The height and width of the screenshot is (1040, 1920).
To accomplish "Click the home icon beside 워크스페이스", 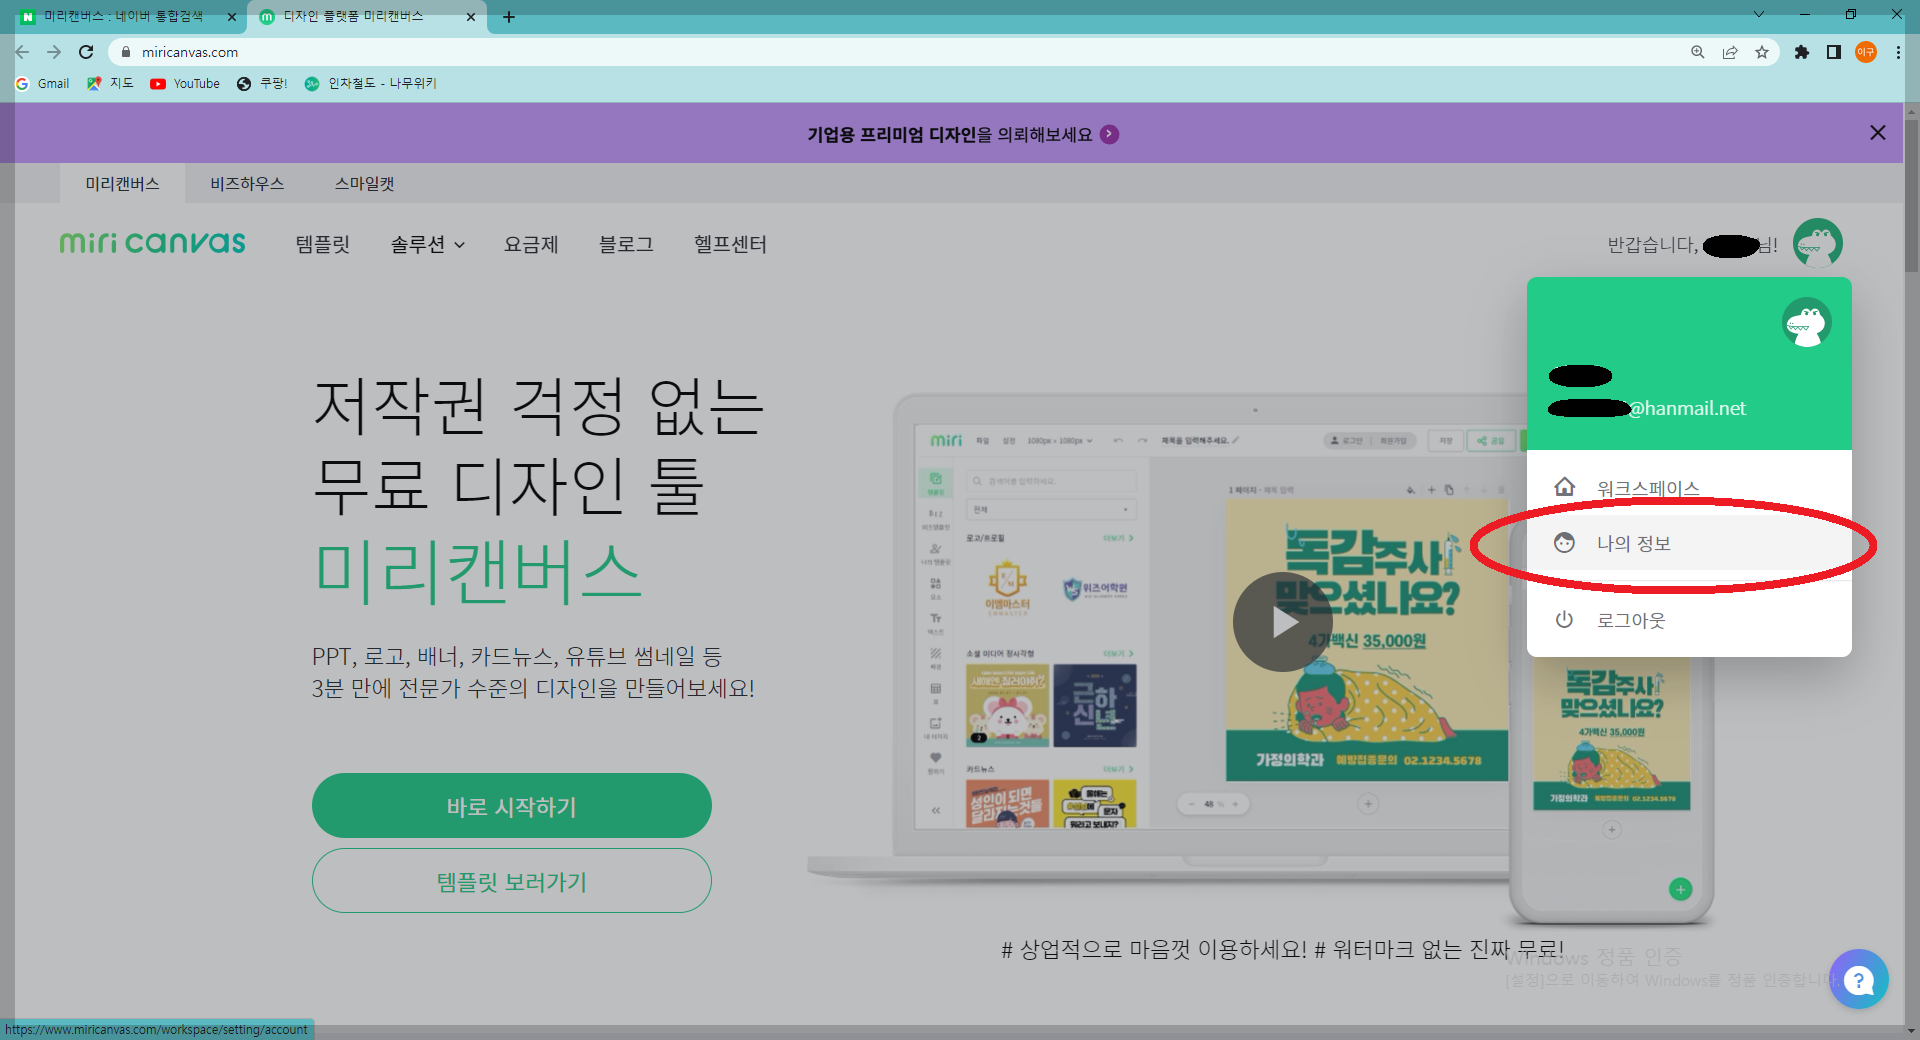I will pos(1564,487).
